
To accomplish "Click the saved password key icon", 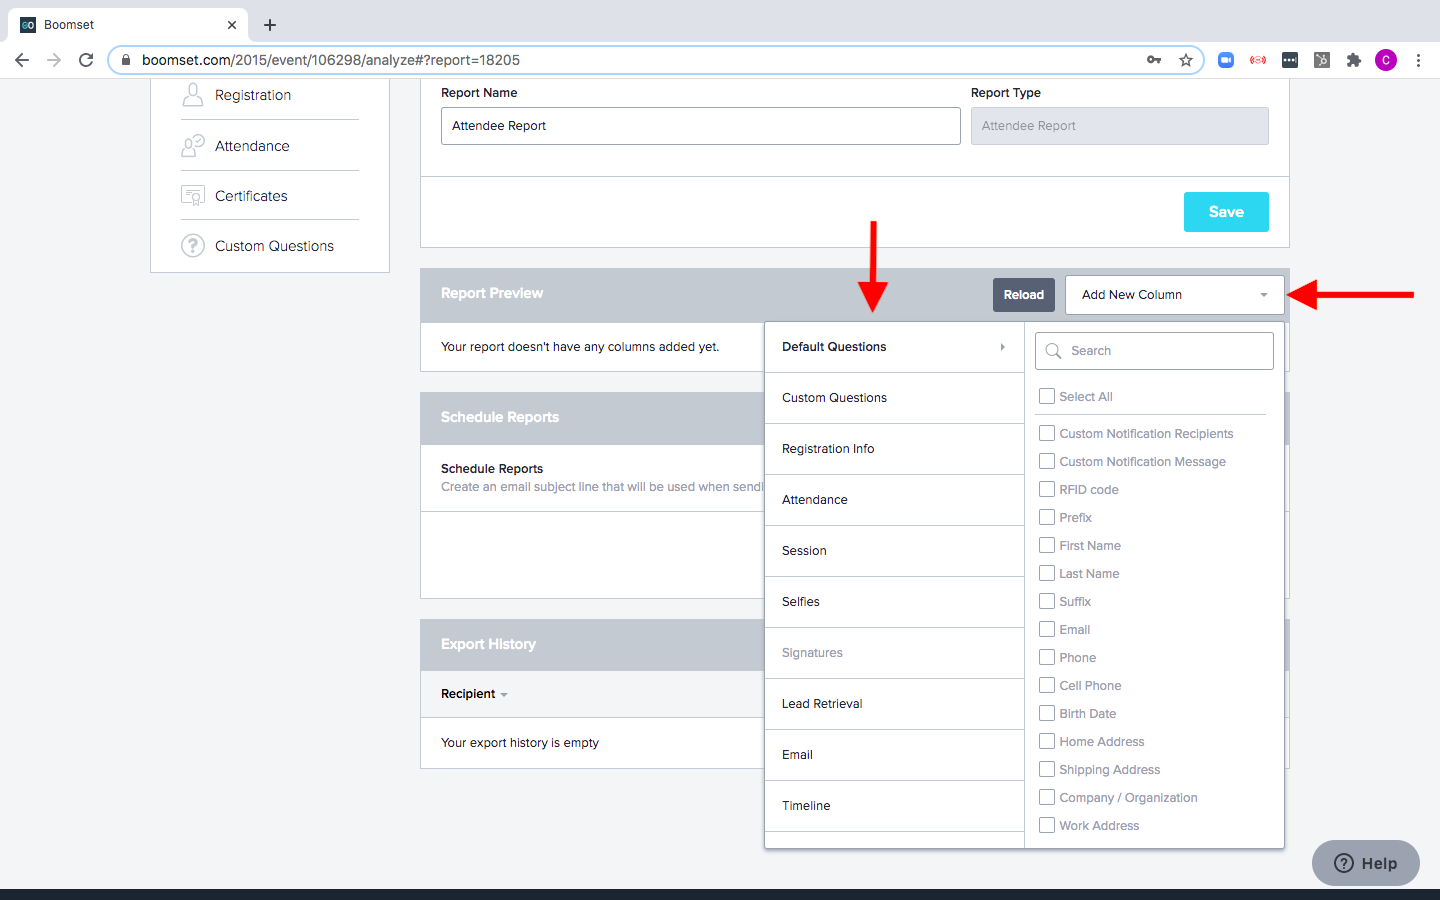I will 1154,60.
